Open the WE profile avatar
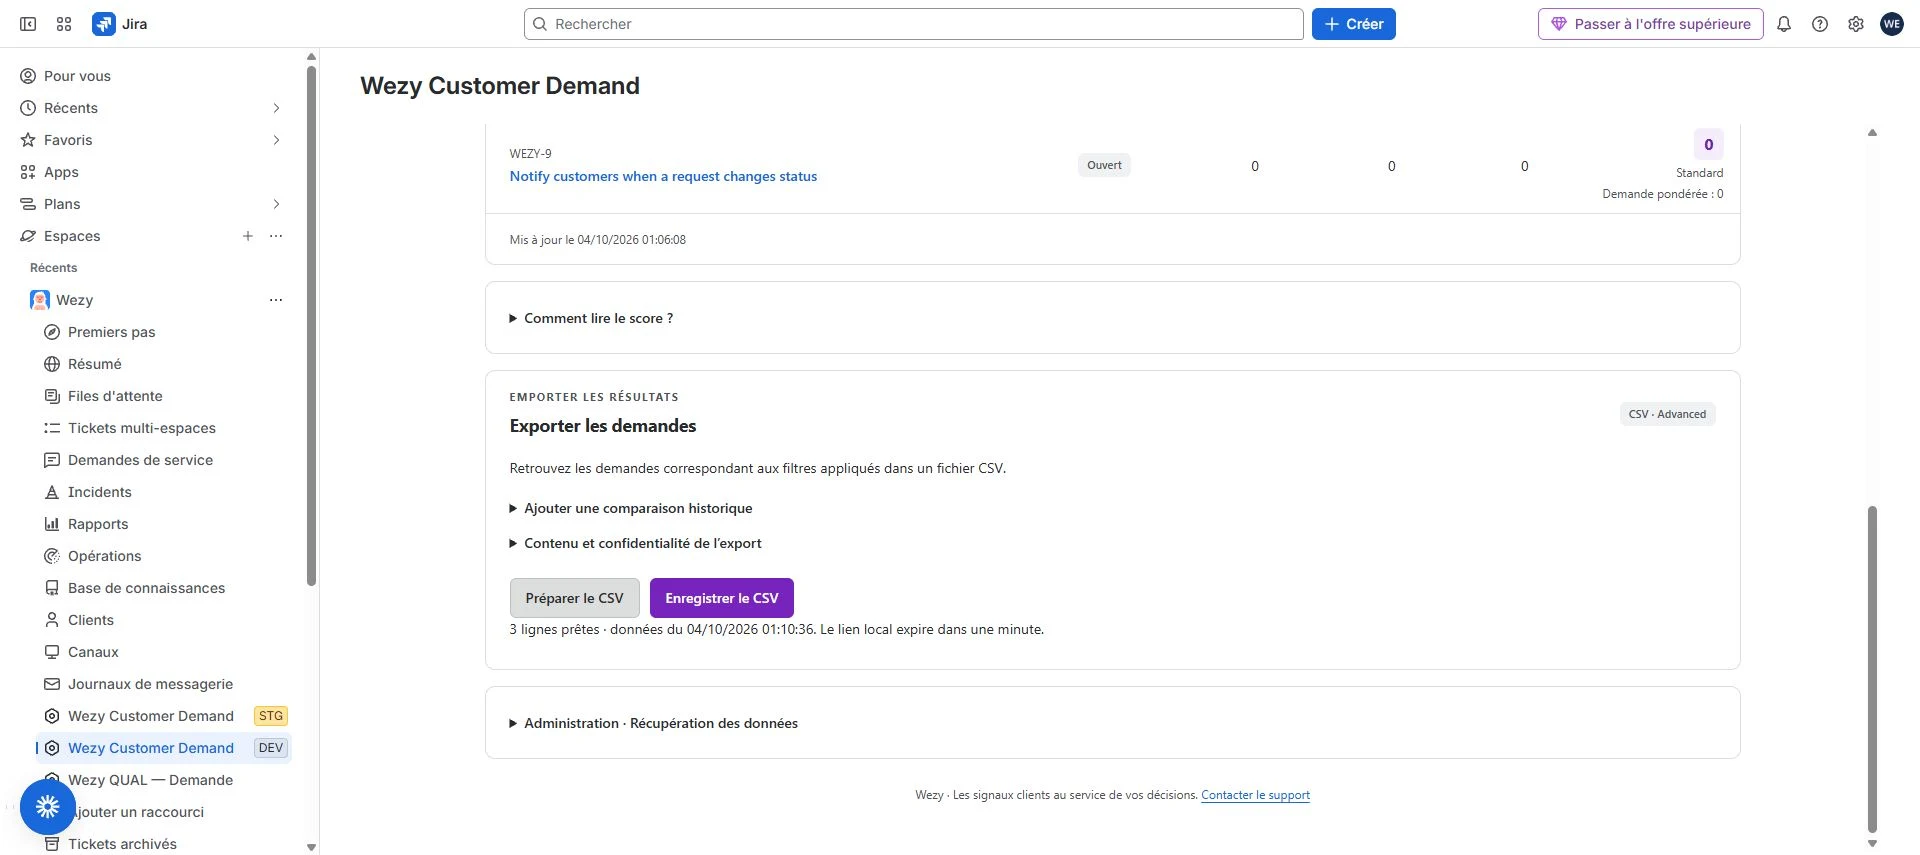This screenshot has height=855, width=1920. click(1892, 24)
